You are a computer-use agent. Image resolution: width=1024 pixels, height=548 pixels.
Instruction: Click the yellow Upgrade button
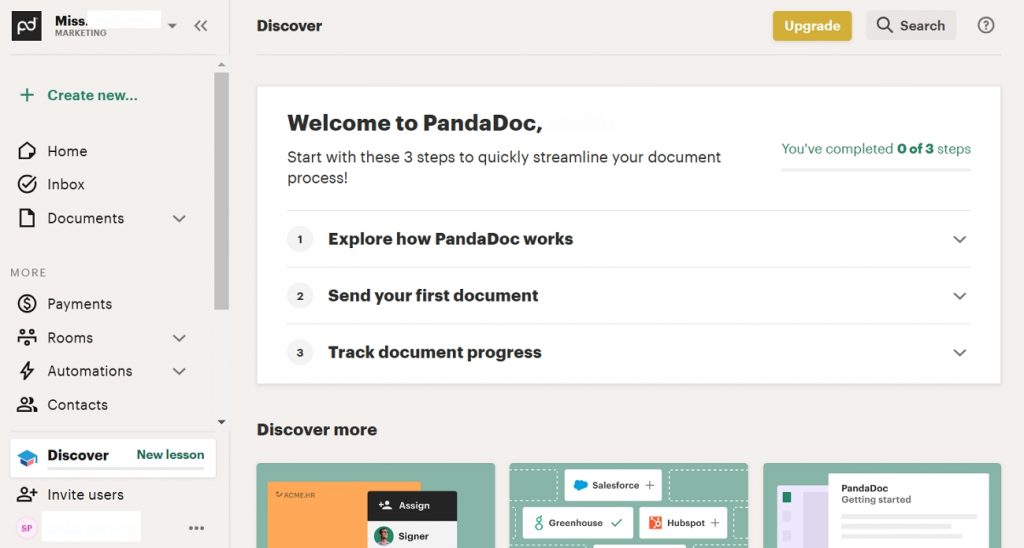pos(812,26)
